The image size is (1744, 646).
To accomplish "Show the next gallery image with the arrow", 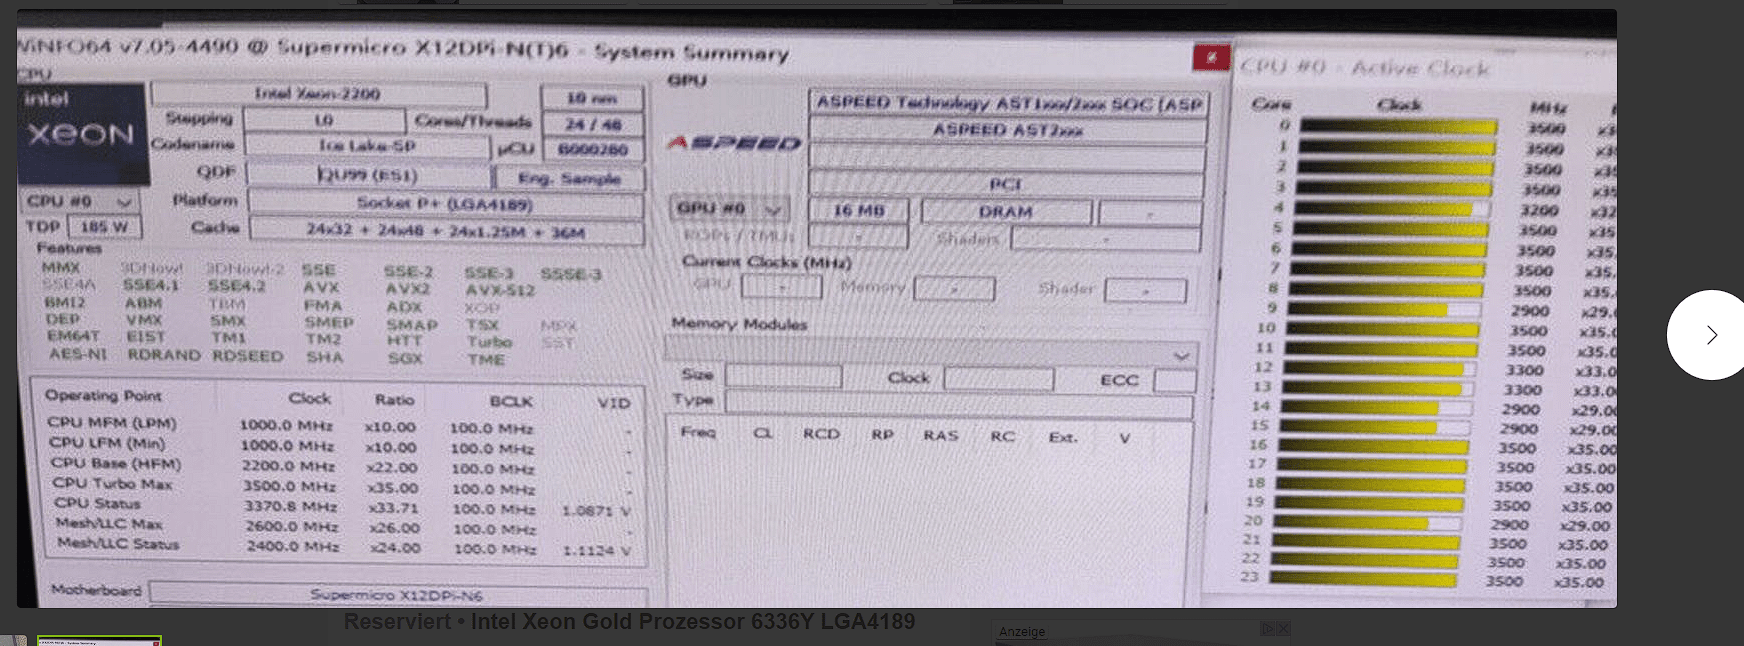I will 1710,335.
